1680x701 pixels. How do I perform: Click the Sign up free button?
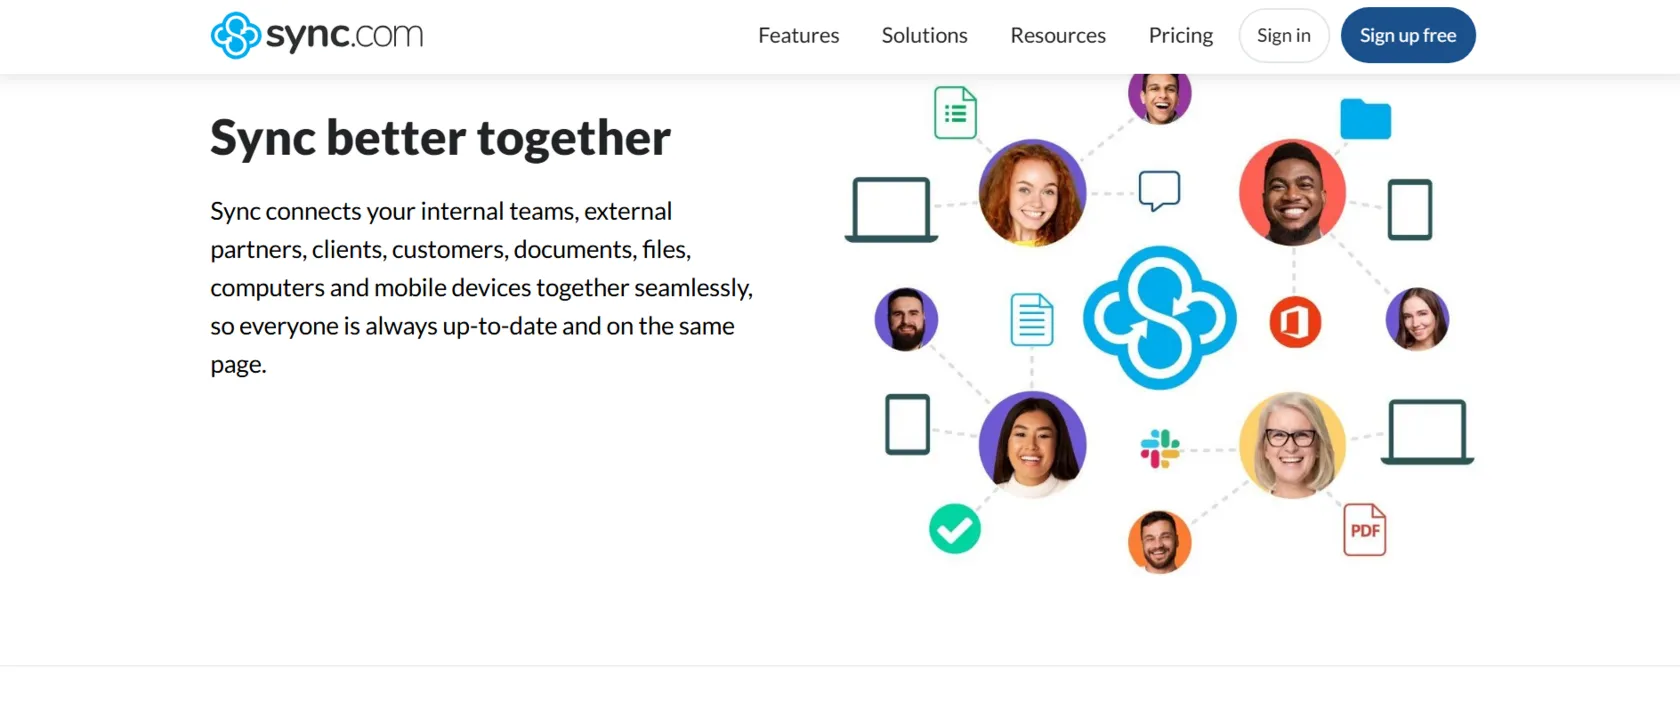(x=1407, y=36)
